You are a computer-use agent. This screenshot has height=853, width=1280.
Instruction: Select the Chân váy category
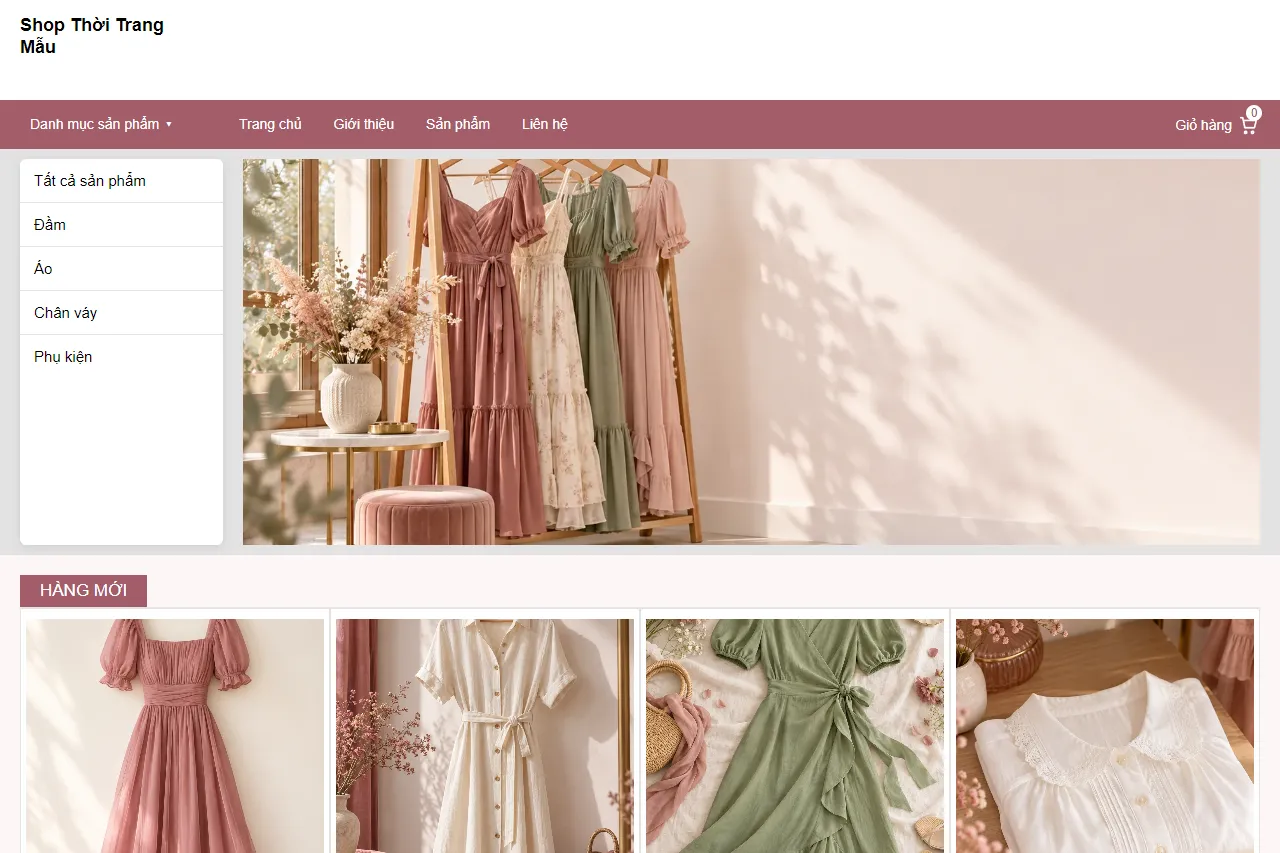121,313
